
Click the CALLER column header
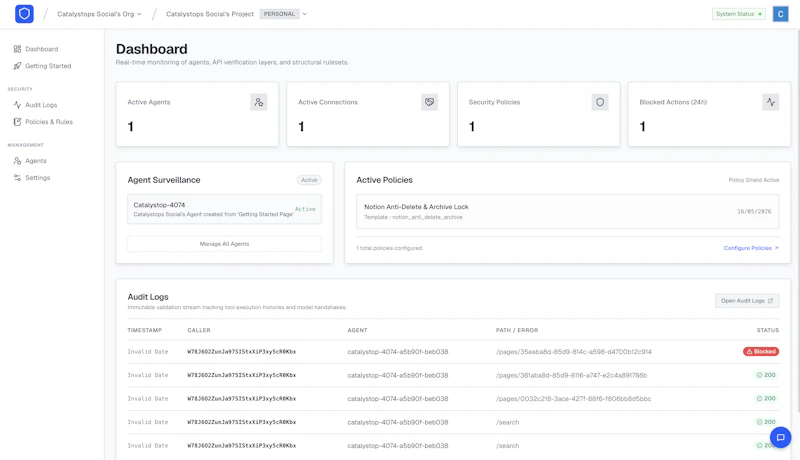tap(199, 330)
